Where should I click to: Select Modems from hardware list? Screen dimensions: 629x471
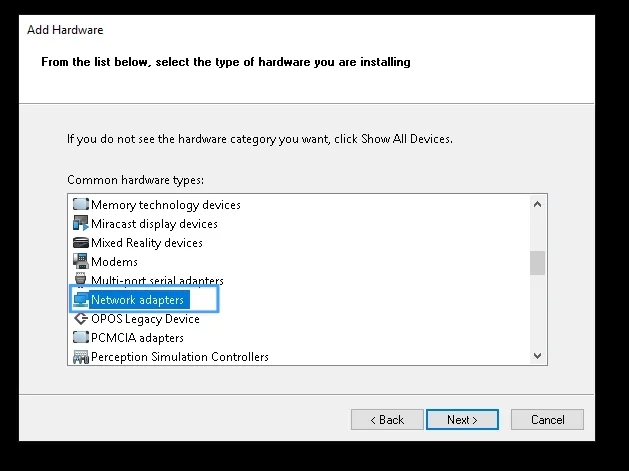[x=114, y=262]
